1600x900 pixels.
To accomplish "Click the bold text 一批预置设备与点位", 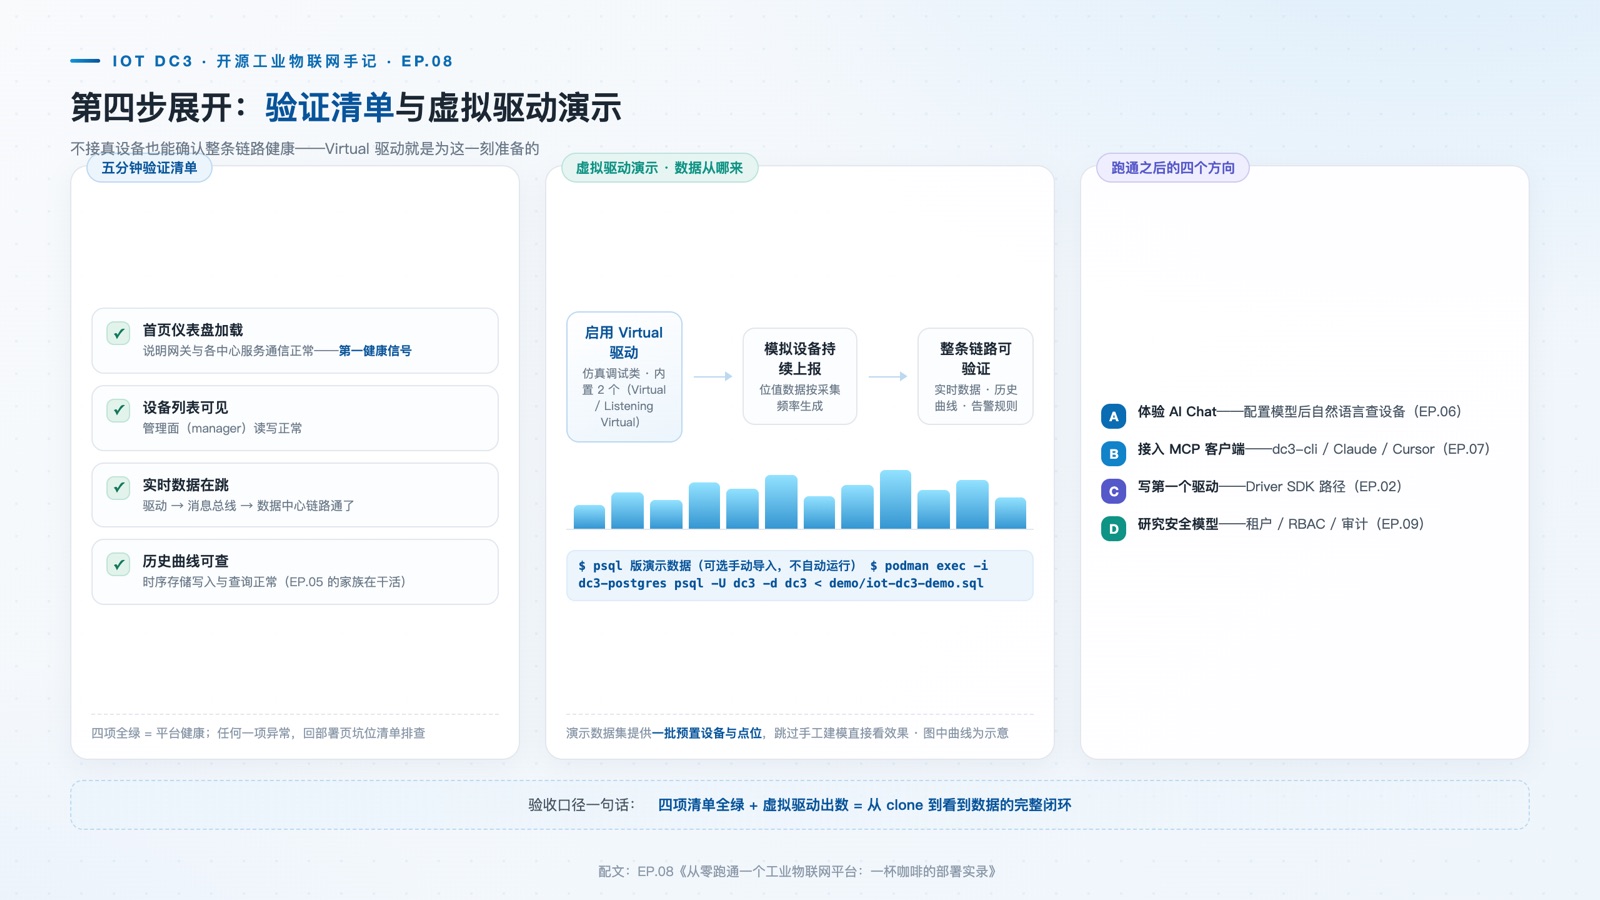I will (x=707, y=733).
